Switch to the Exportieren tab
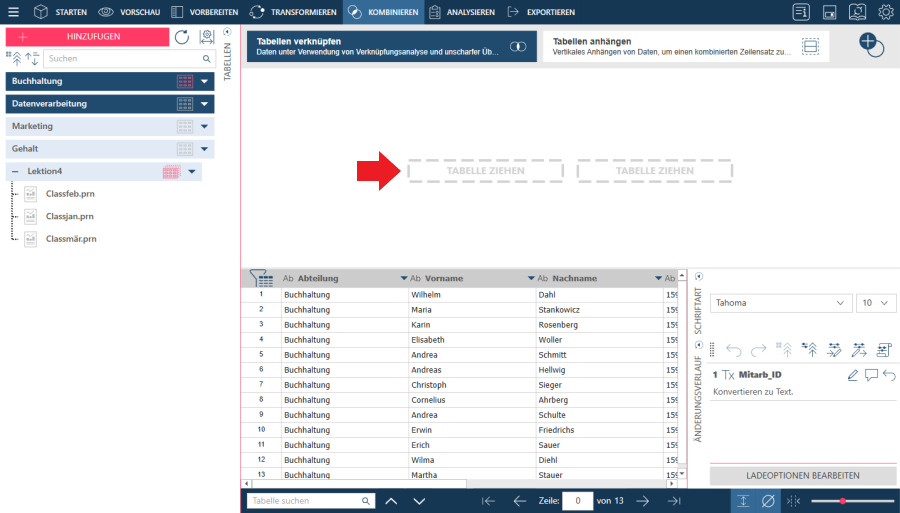This screenshot has height=513, width=900. click(x=541, y=12)
